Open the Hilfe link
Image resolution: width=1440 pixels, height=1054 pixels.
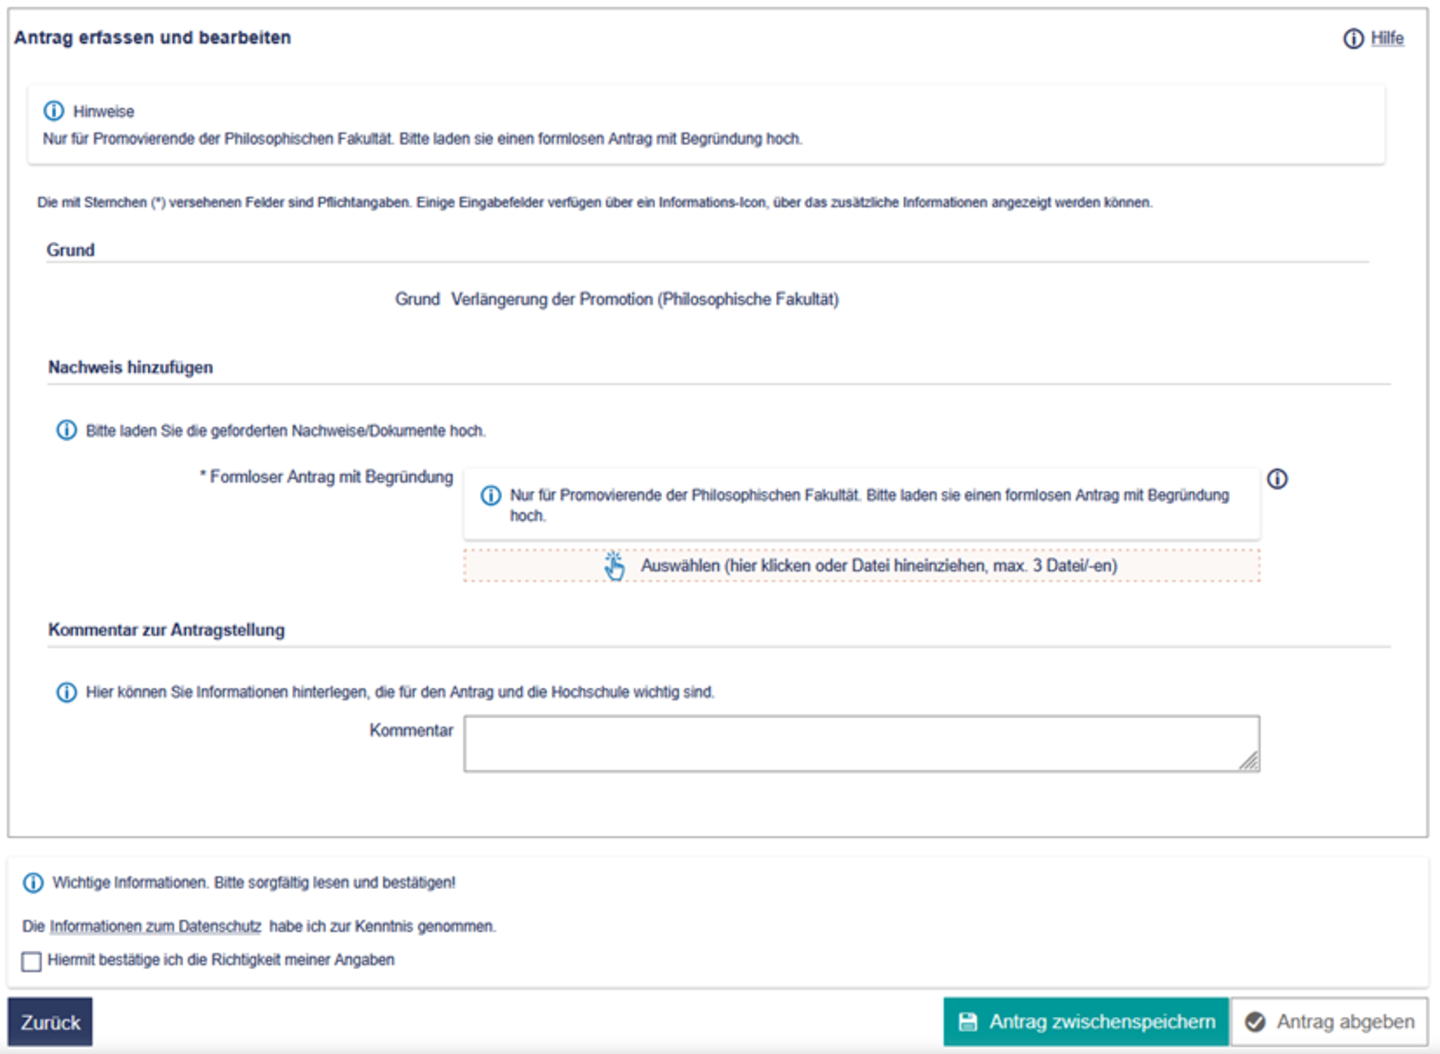point(1387,38)
